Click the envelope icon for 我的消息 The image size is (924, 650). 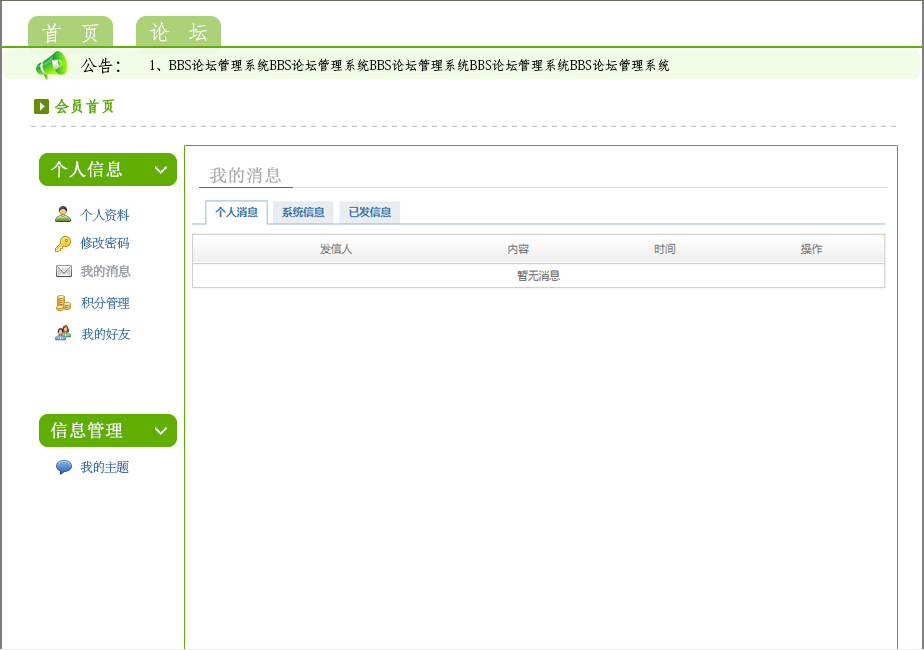point(64,271)
